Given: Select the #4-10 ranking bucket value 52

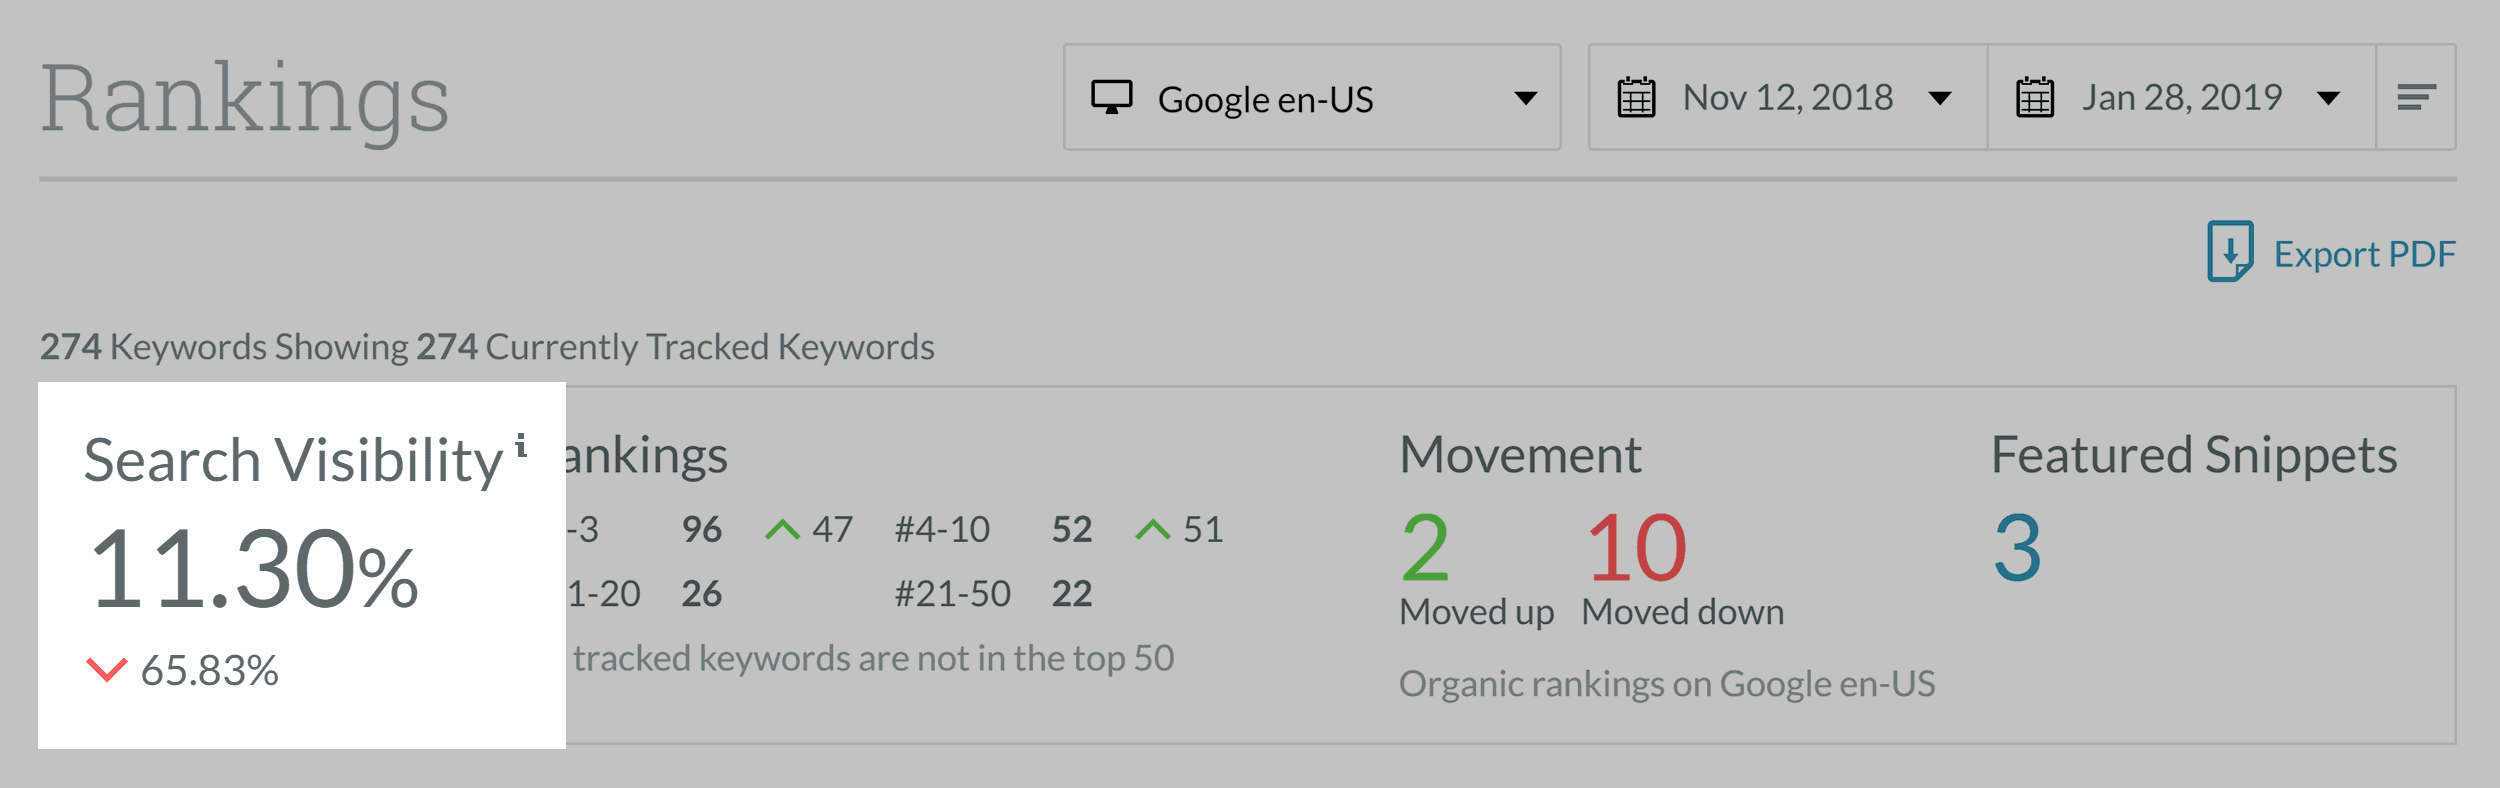Looking at the screenshot, I should click(x=1071, y=529).
